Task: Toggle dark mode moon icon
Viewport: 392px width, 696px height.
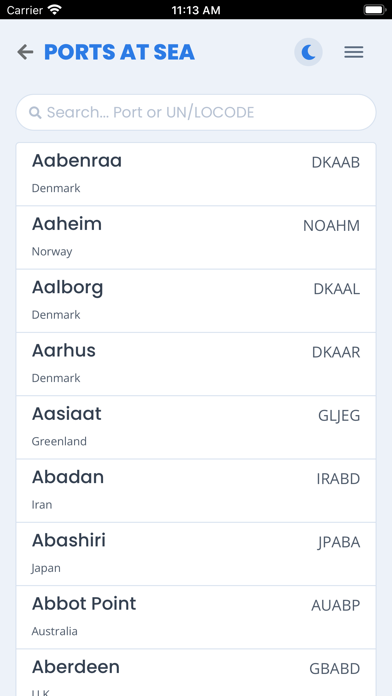Action: click(x=309, y=52)
